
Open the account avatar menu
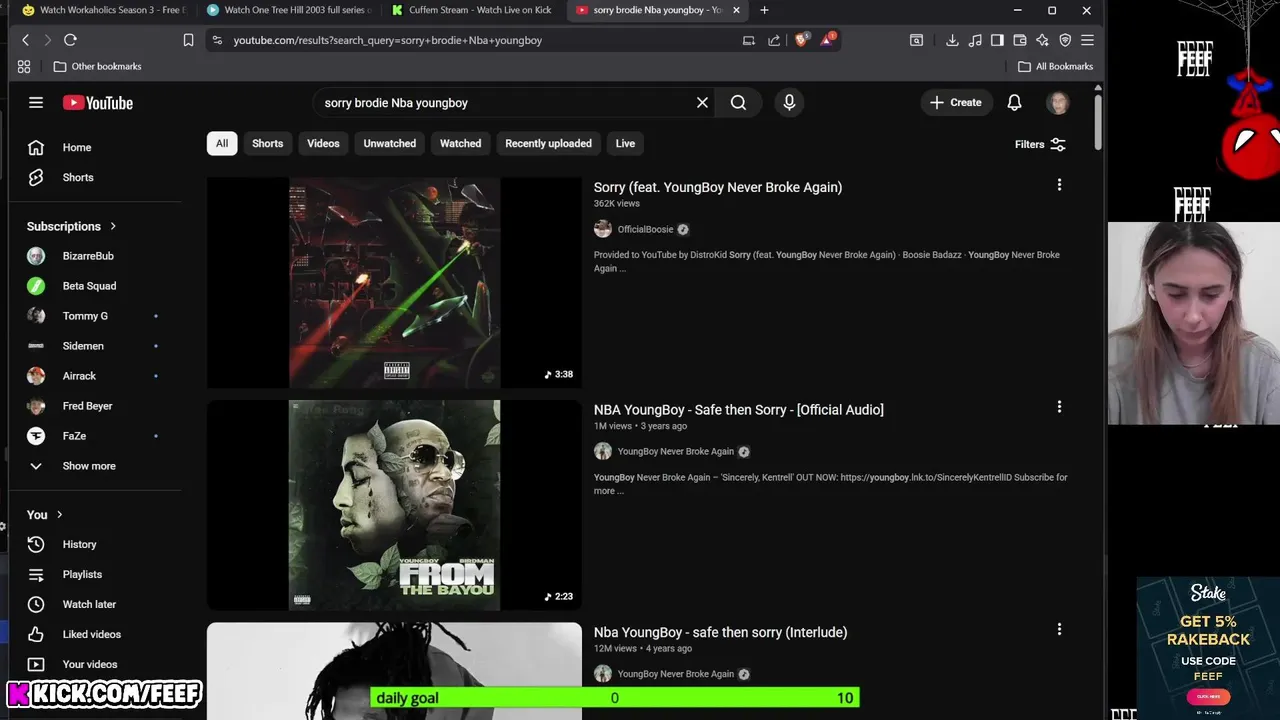(x=1058, y=102)
